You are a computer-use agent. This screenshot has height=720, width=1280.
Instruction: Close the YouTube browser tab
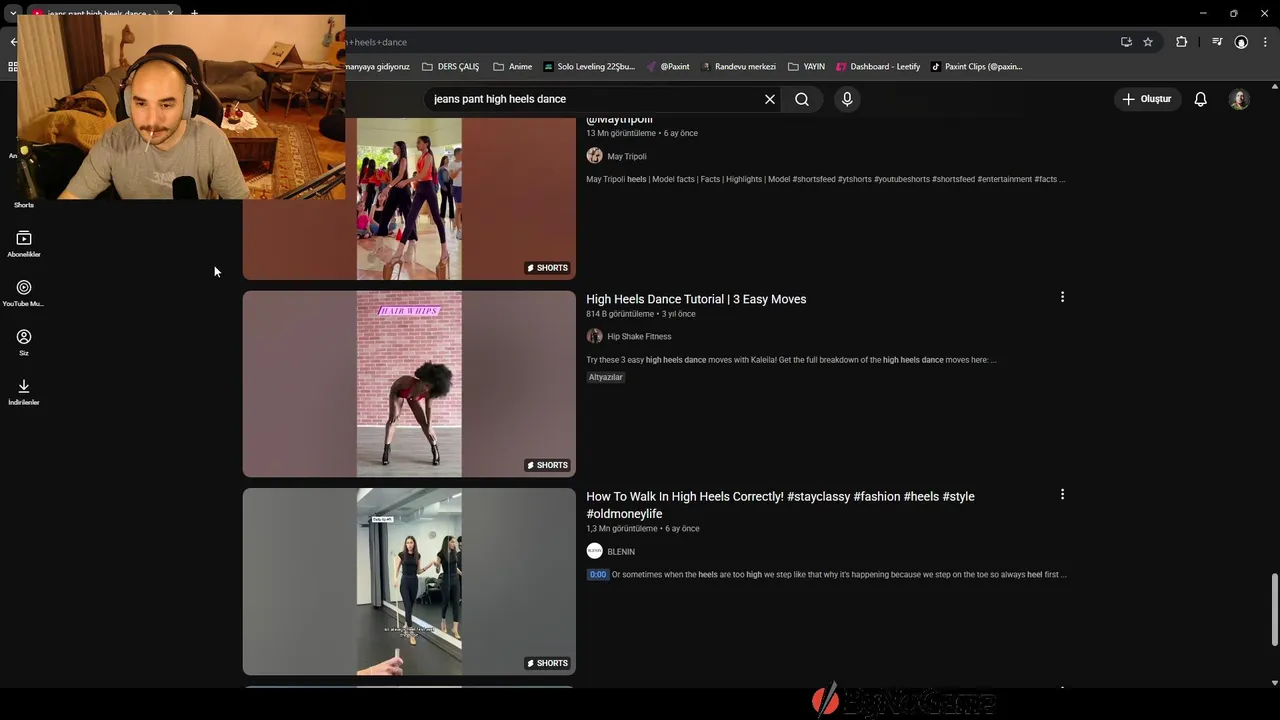click(171, 14)
